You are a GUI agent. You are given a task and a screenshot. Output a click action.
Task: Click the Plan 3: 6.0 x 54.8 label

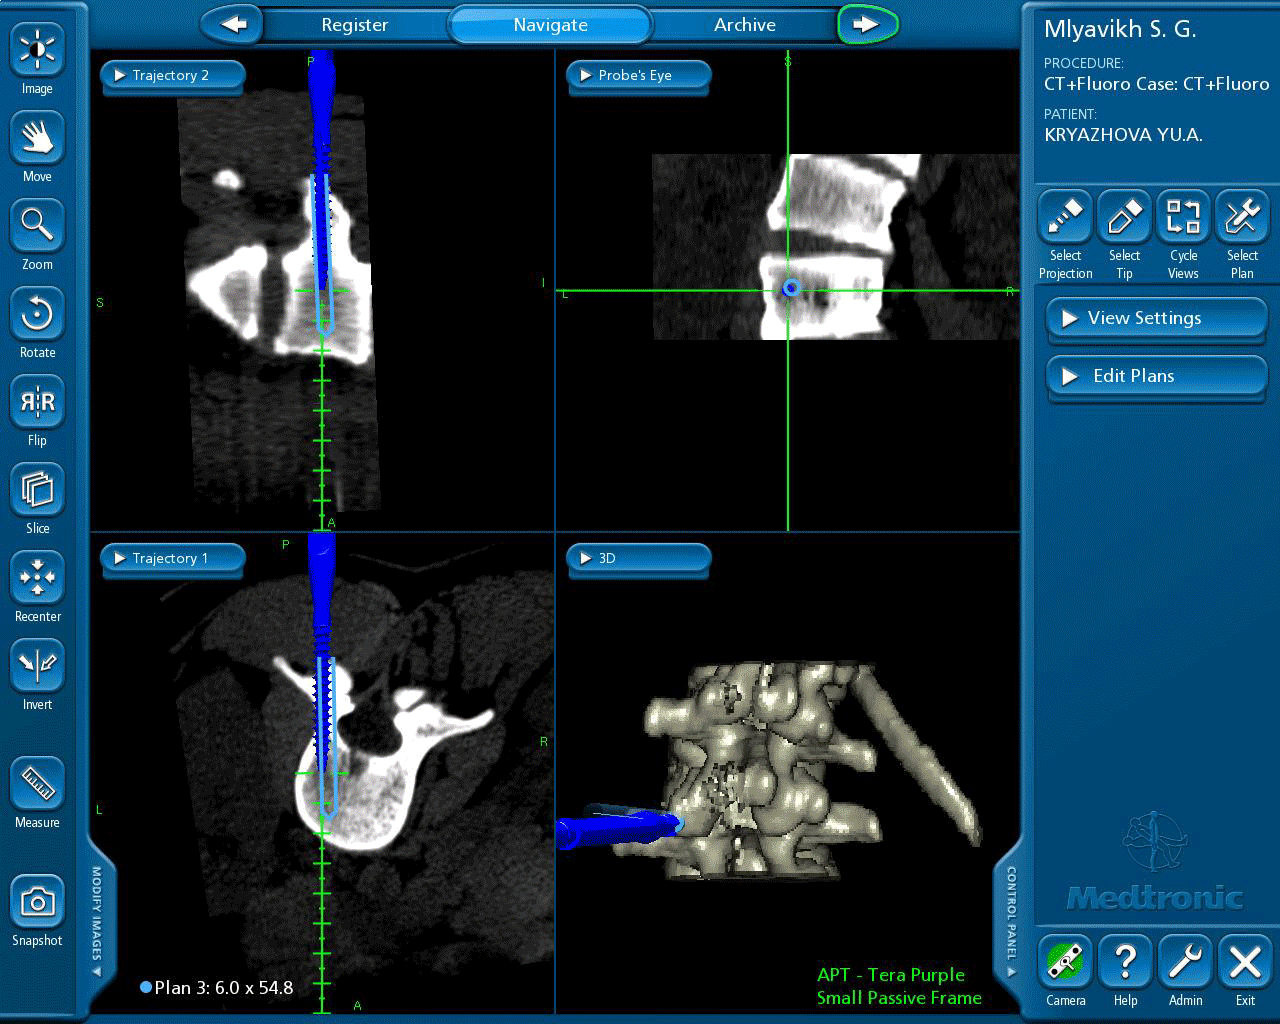pyautogui.click(x=217, y=988)
